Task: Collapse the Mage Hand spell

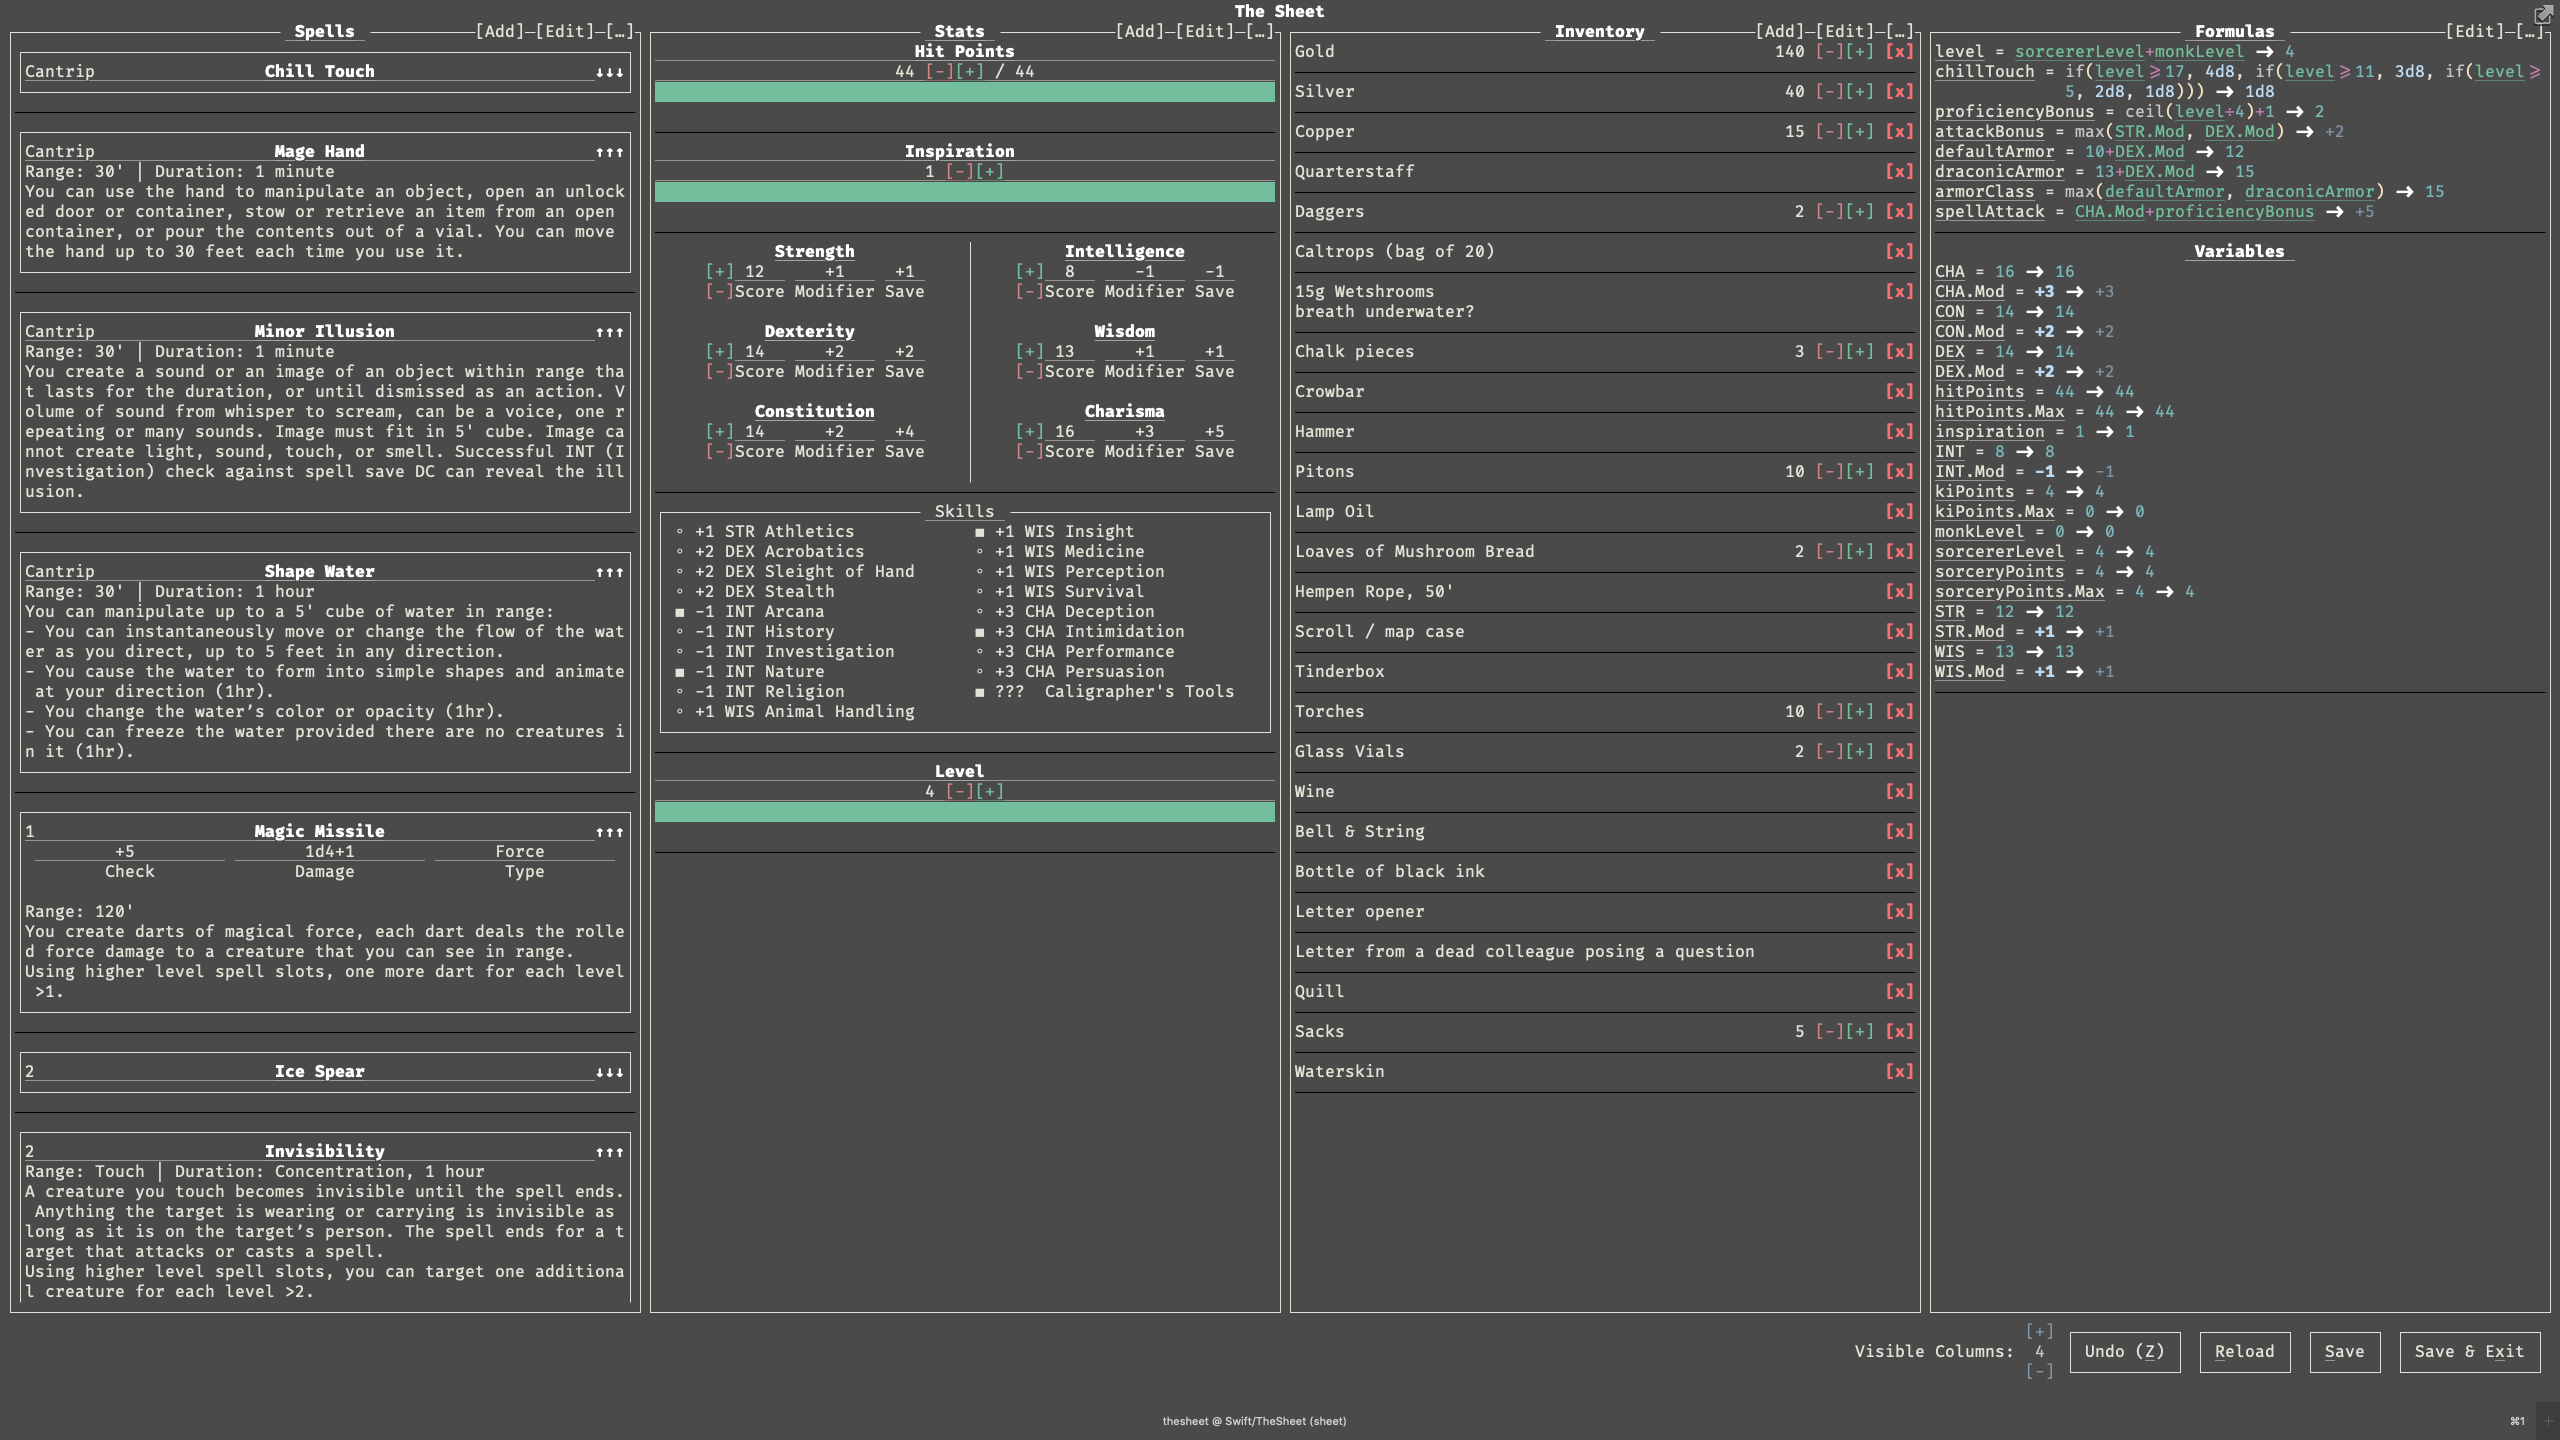Action: pyautogui.click(x=609, y=152)
